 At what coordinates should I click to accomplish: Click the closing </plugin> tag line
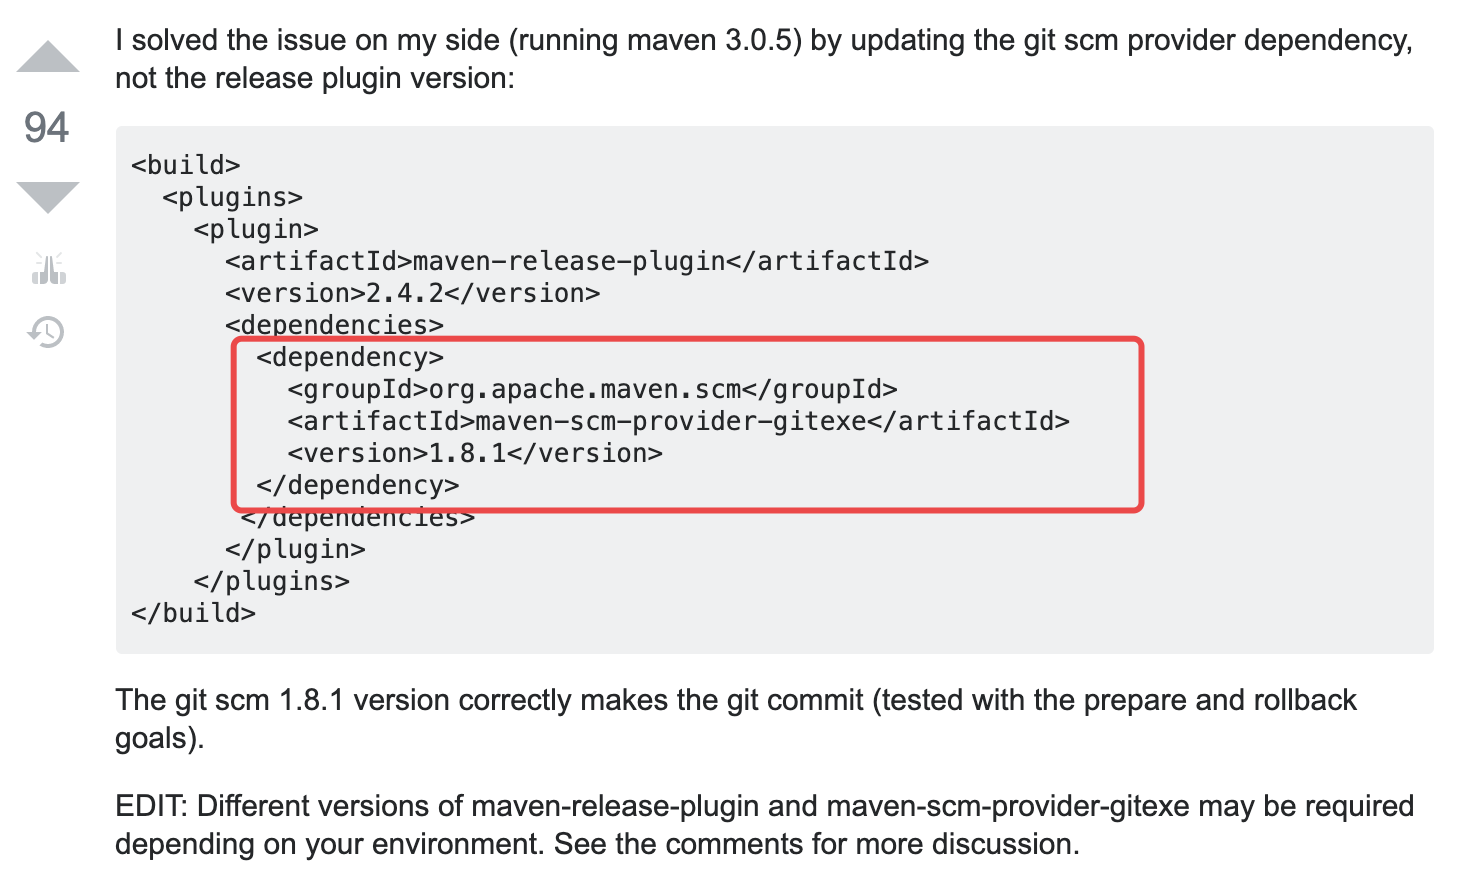click(x=295, y=549)
